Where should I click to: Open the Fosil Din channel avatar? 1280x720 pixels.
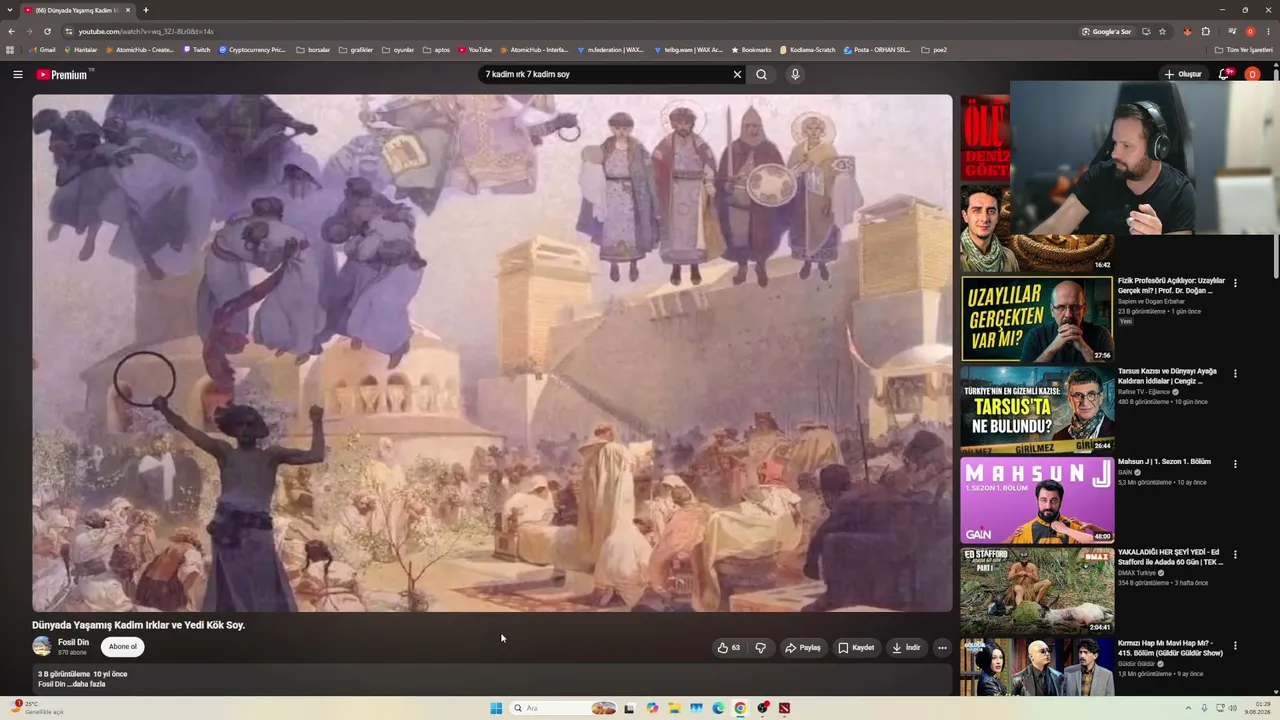(42, 646)
